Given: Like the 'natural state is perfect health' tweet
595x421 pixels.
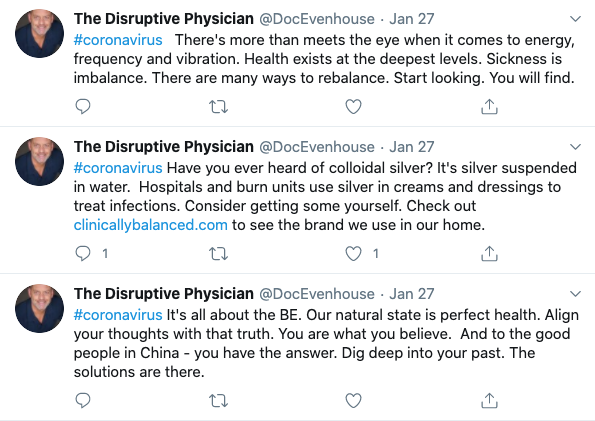Looking at the screenshot, I should tap(353, 400).
